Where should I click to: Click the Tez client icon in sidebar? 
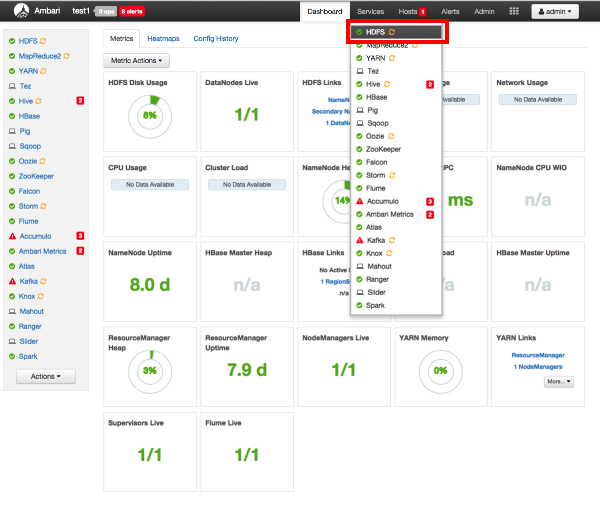12,86
